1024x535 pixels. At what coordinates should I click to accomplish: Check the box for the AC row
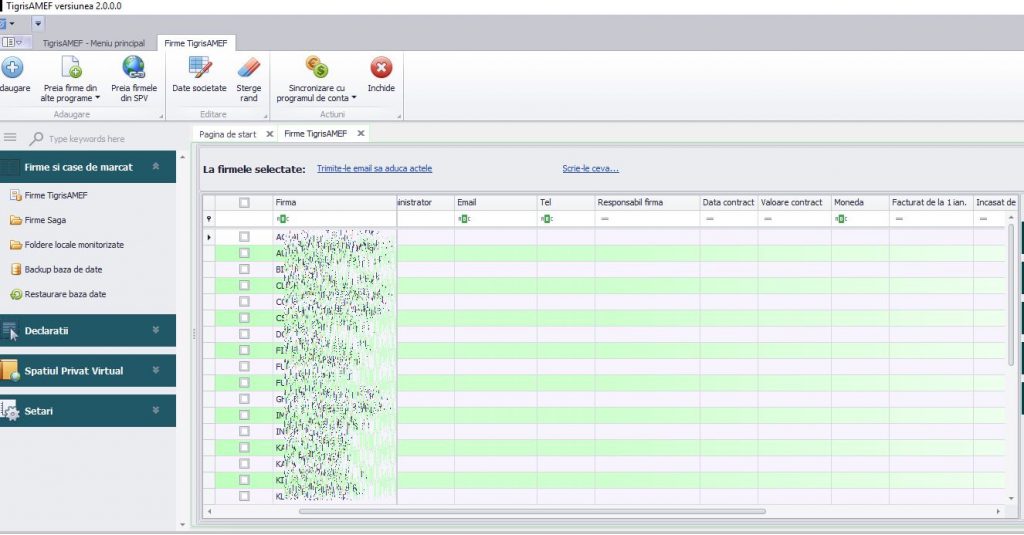[x=244, y=236]
